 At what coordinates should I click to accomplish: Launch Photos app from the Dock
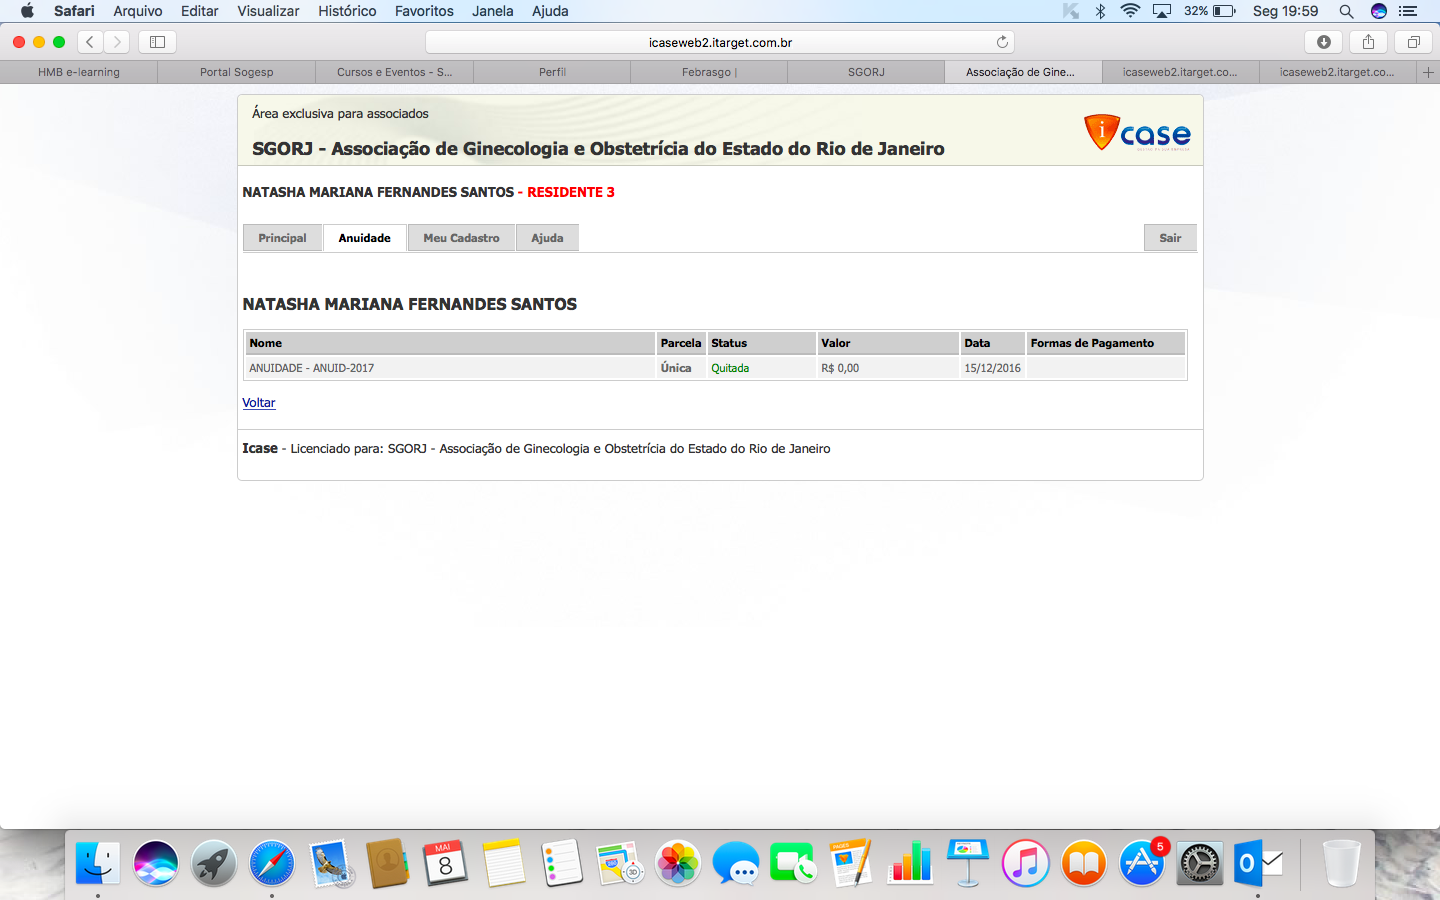point(678,864)
